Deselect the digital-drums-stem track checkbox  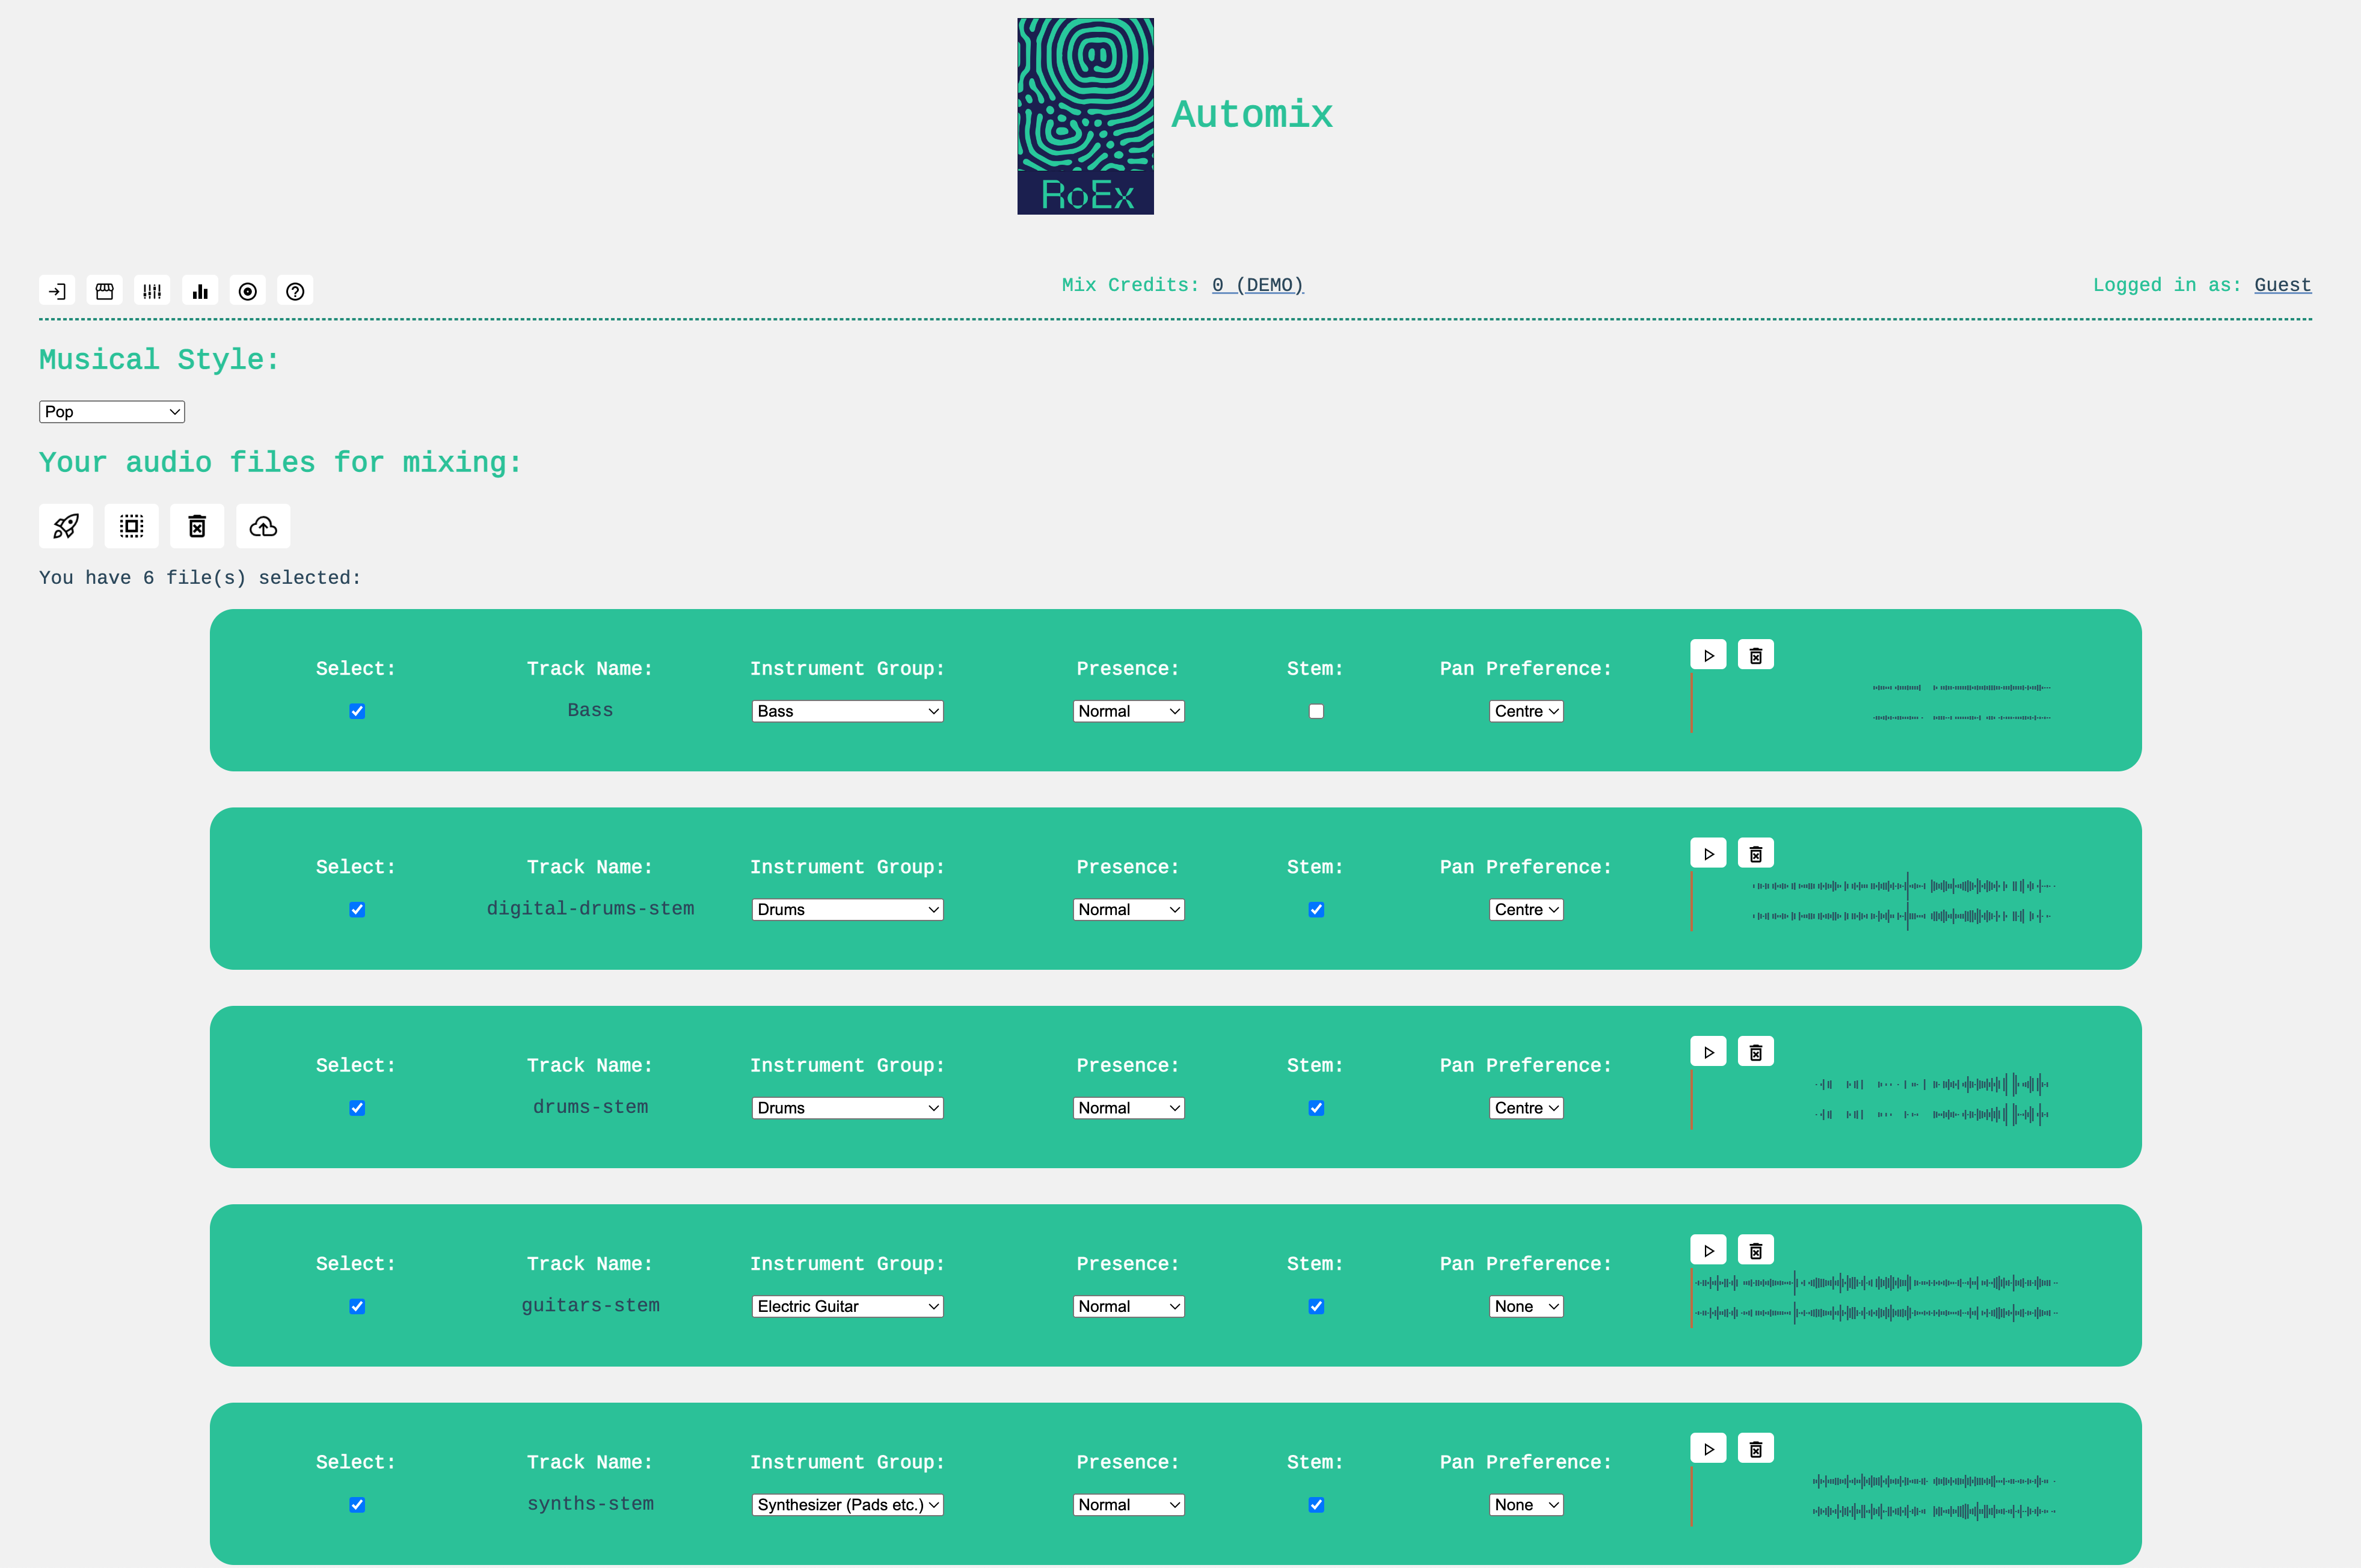pos(357,909)
